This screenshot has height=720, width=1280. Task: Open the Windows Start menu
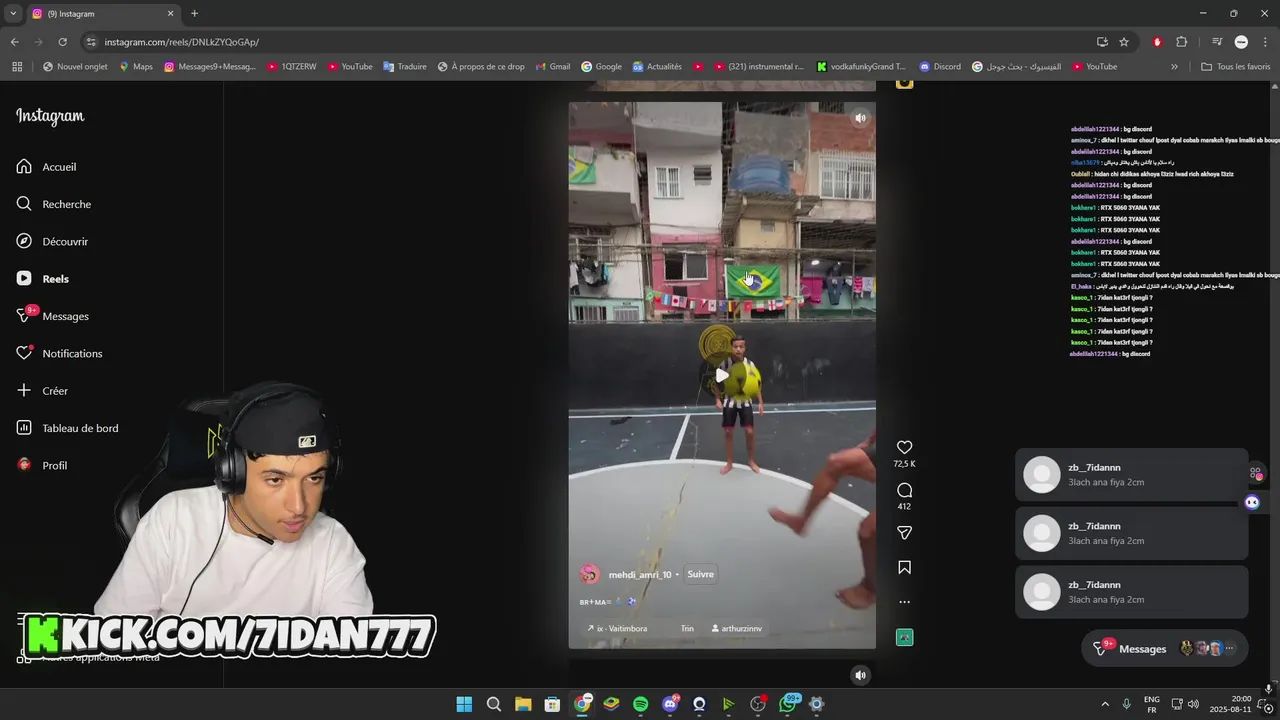(464, 704)
